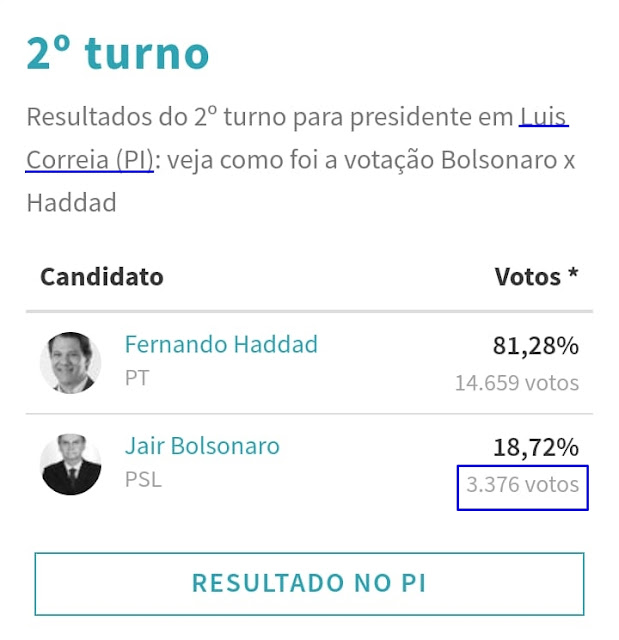Image resolution: width=619 pixels, height=640 pixels.
Task: Click Jair Bolsonaro's portrait photo
Action: pos(71,464)
